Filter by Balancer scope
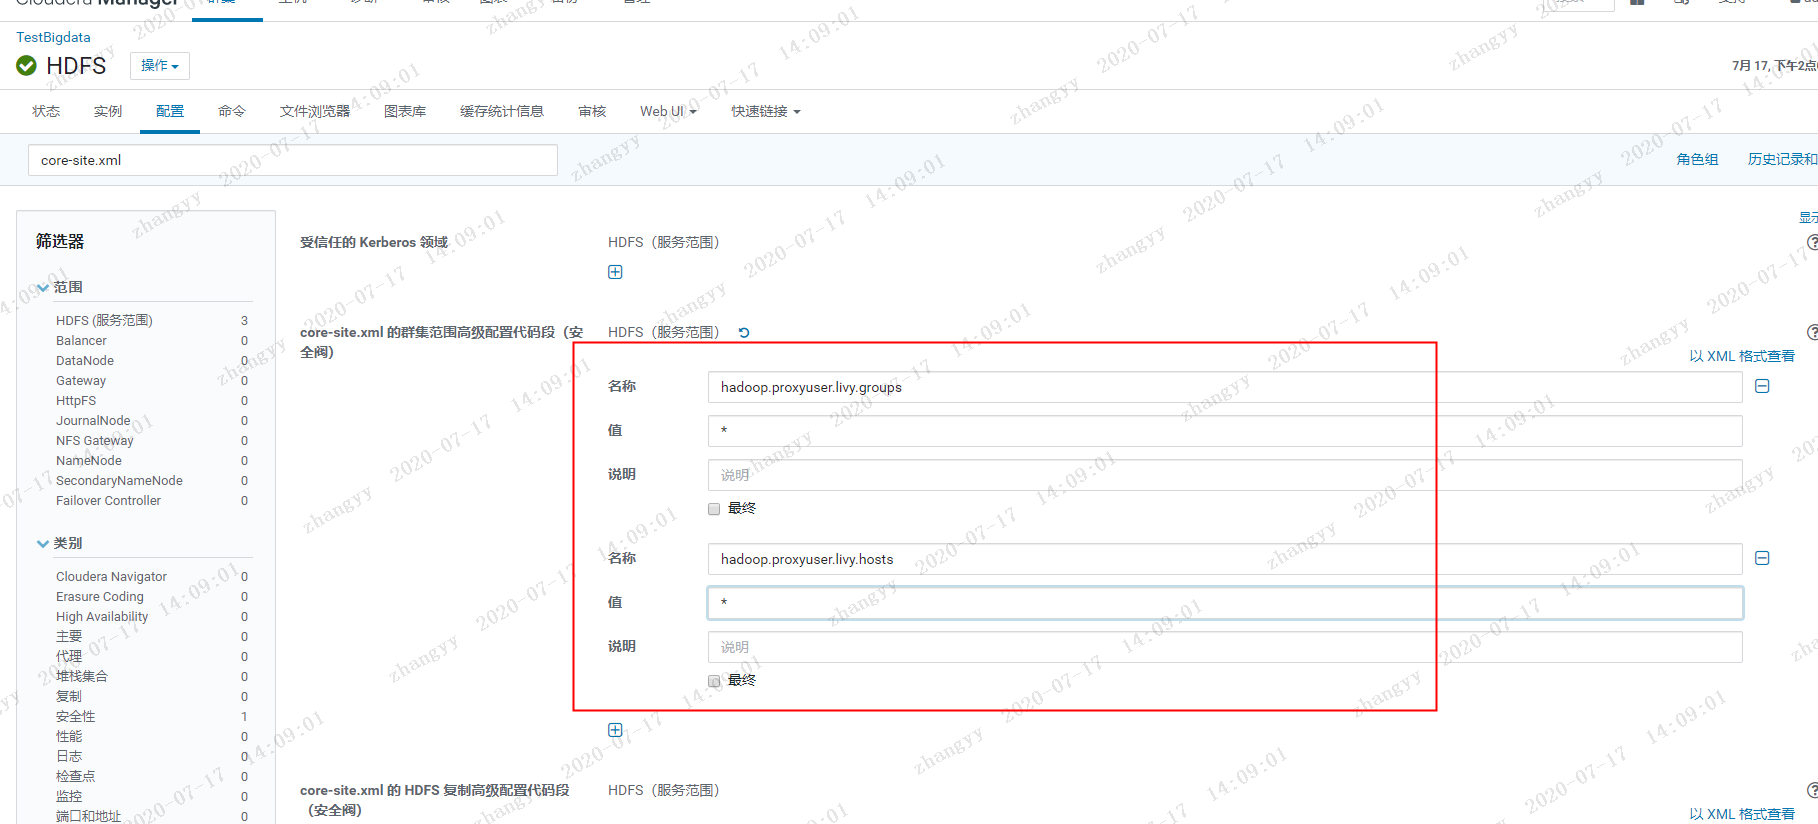This screenshot has width=1818, height=824. tap(81, 341)
